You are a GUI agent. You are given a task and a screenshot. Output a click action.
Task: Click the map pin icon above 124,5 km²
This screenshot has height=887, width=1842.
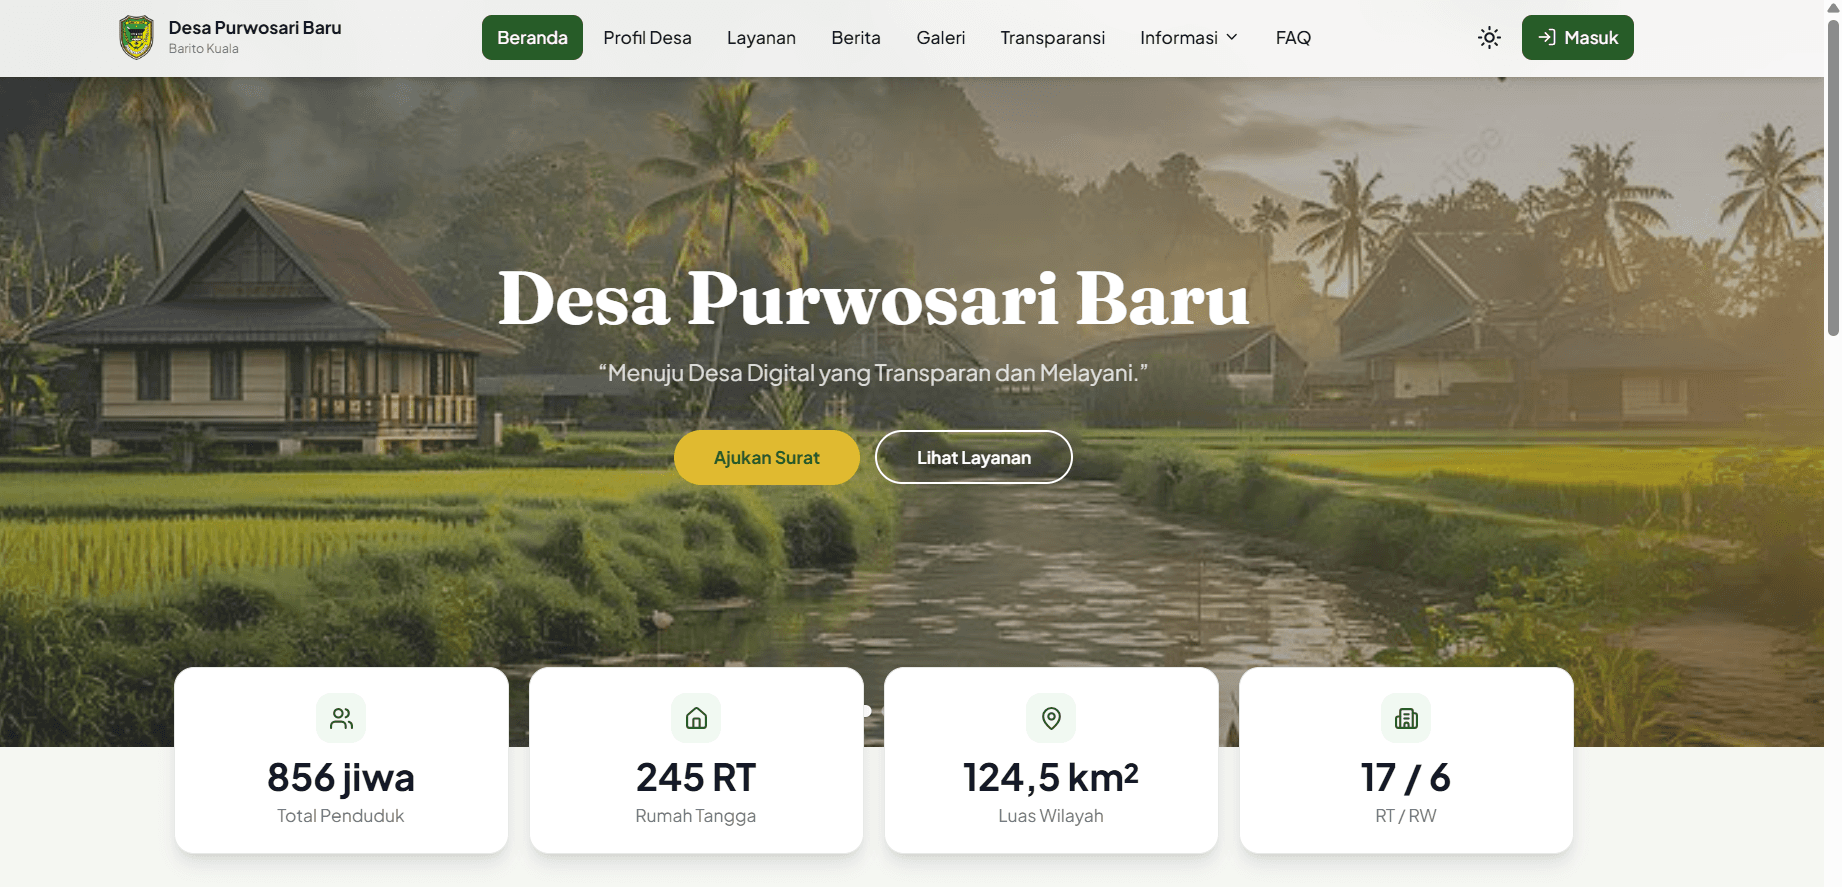click(1051, 718)
